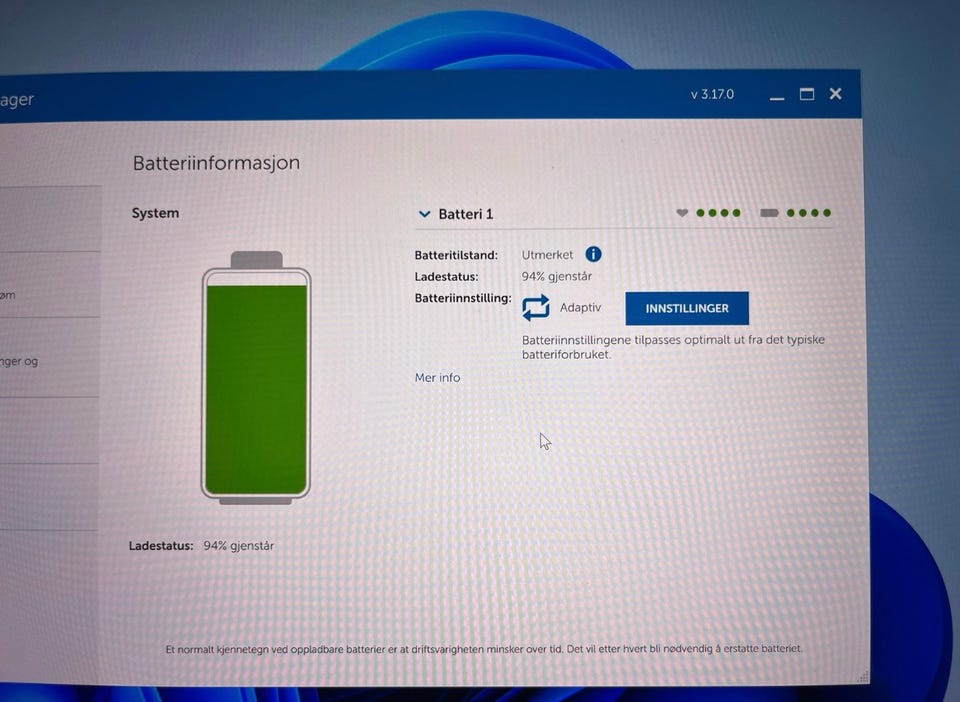Open the Mer info link
This screenshot has width=960, height=702.
[437, 378]
